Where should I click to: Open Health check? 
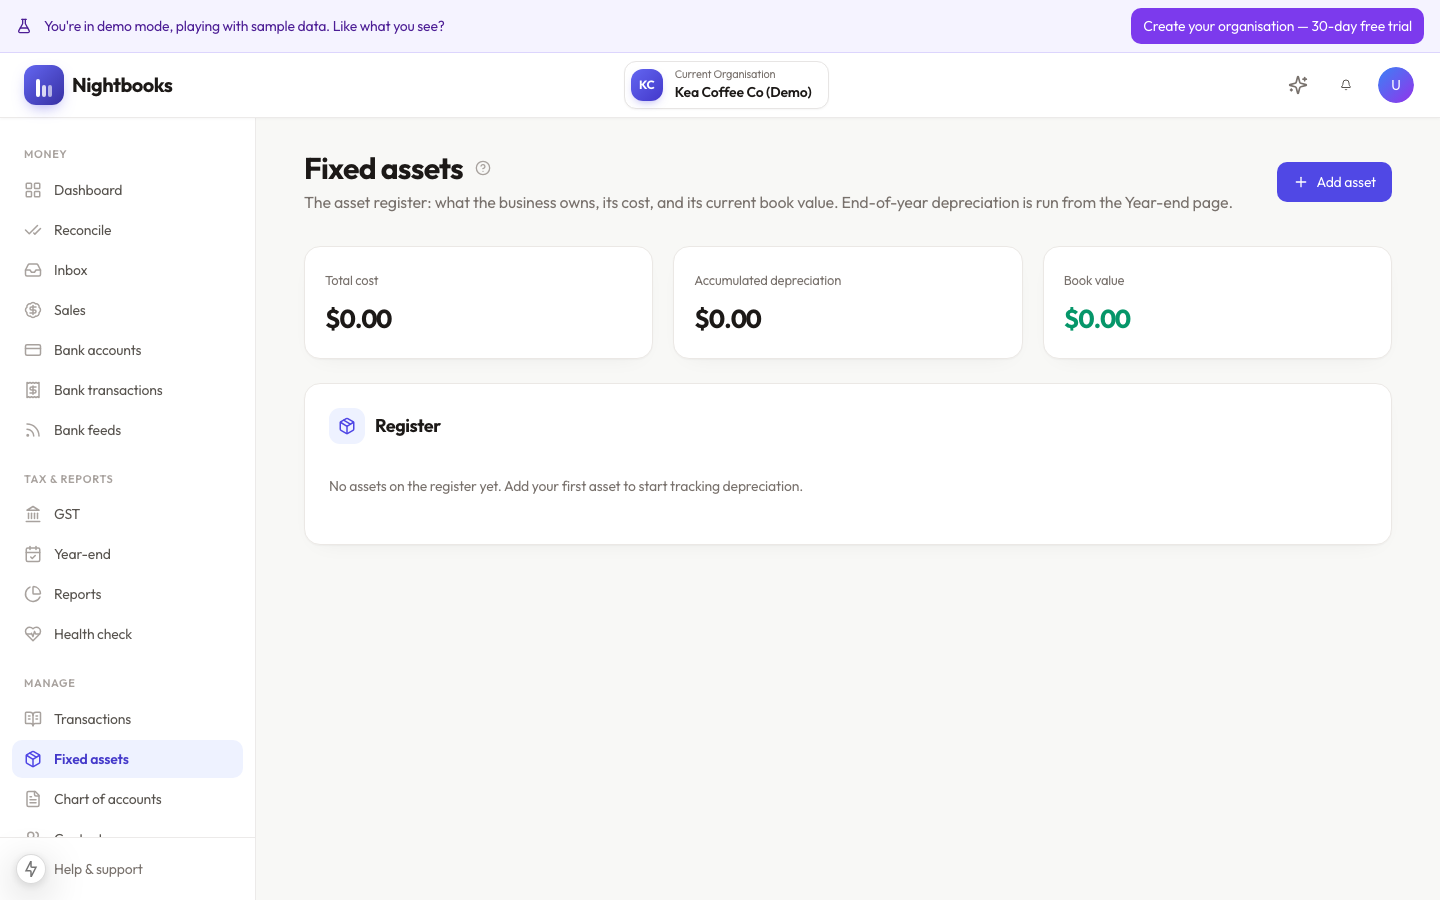pyautogui.click(x=127, y=634)
